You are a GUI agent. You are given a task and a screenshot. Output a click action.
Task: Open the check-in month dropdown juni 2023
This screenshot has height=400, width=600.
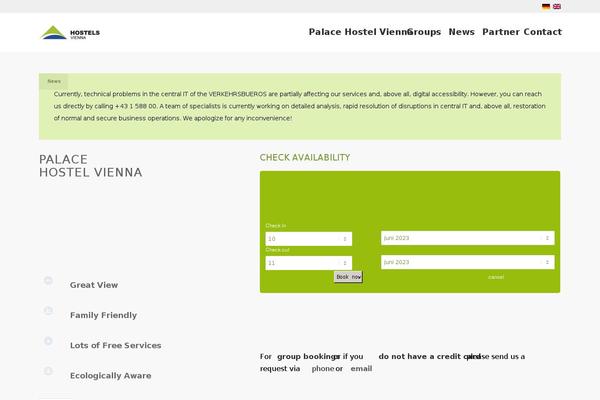[468, 238]
